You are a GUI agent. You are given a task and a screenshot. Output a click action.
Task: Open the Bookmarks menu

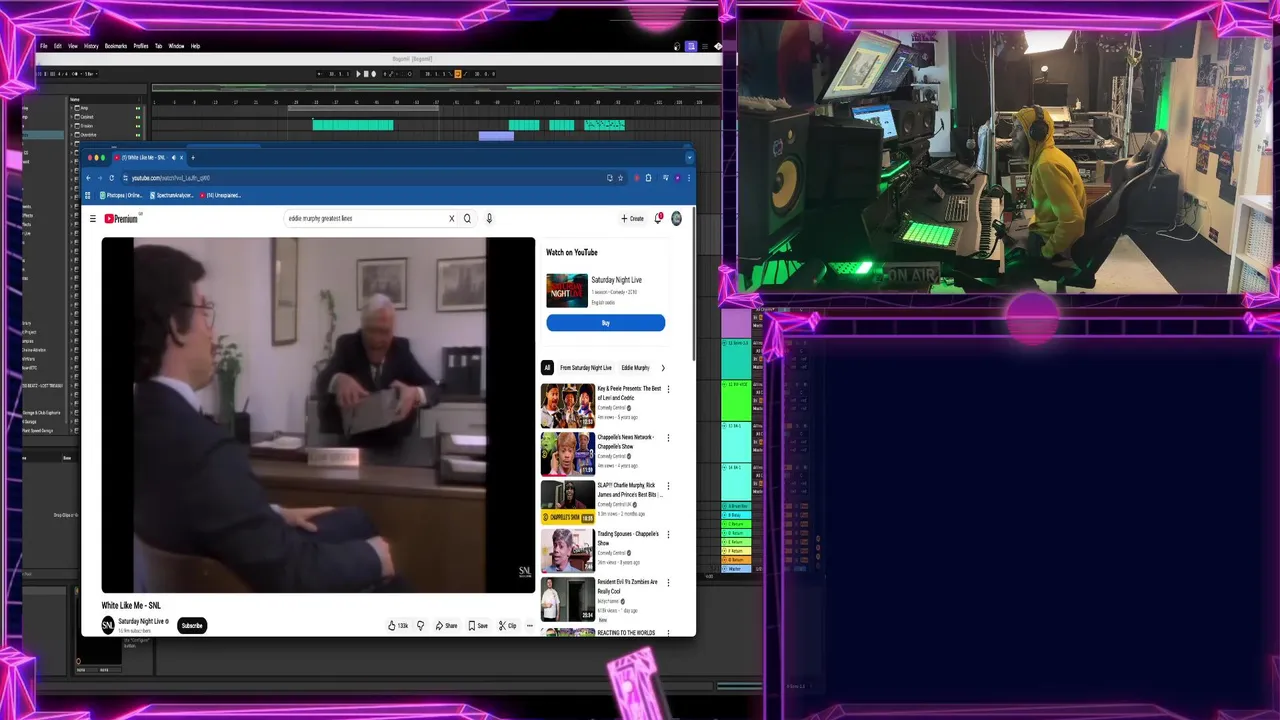116,46
